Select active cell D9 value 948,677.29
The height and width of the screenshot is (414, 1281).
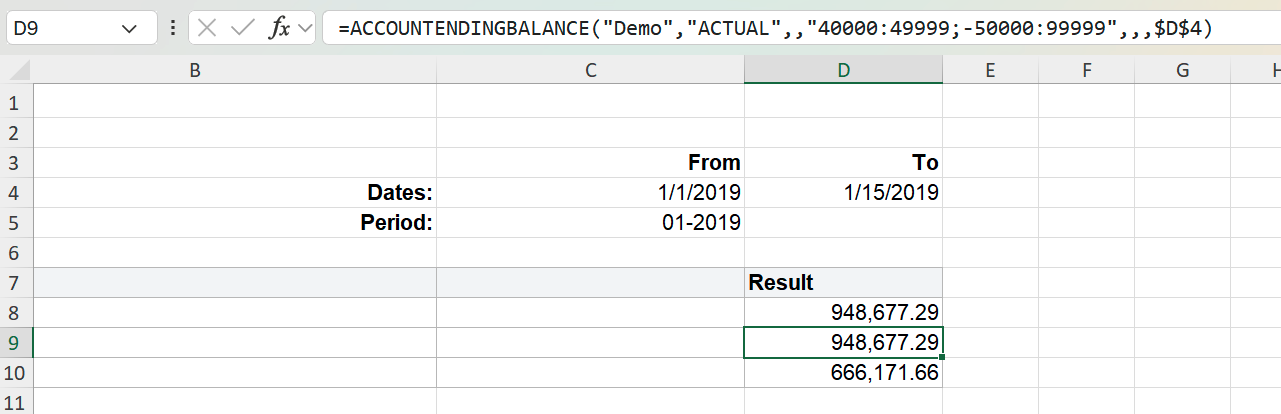[x=843, y=342]
